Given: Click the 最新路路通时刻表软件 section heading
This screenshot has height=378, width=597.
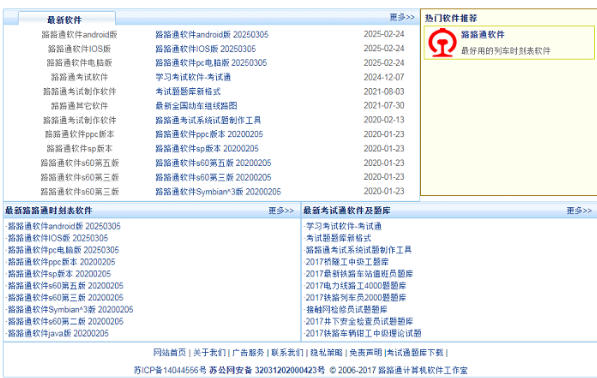Looking at the screenshot, I should tap(48, 211).
